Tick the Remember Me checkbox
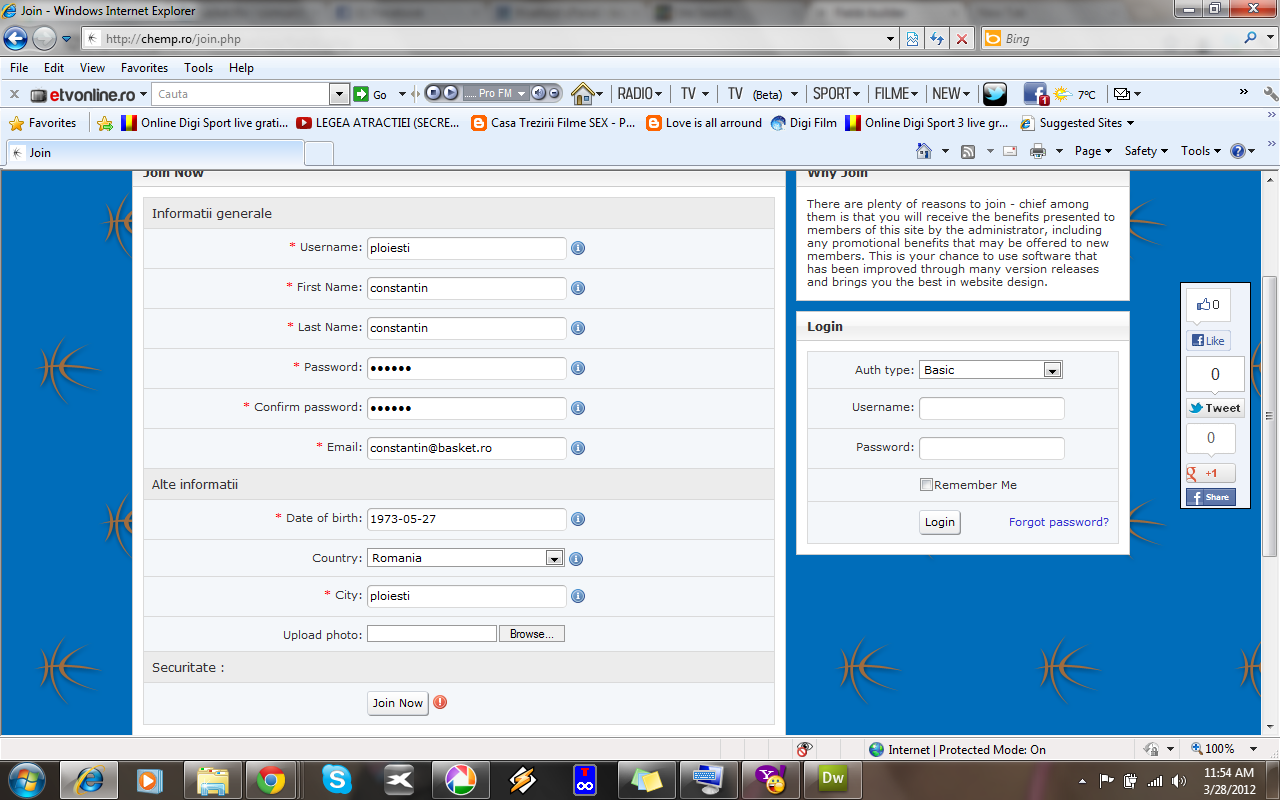Image resolution: width=1280 pixels, height=800 pixels. [x=926, y=485]
